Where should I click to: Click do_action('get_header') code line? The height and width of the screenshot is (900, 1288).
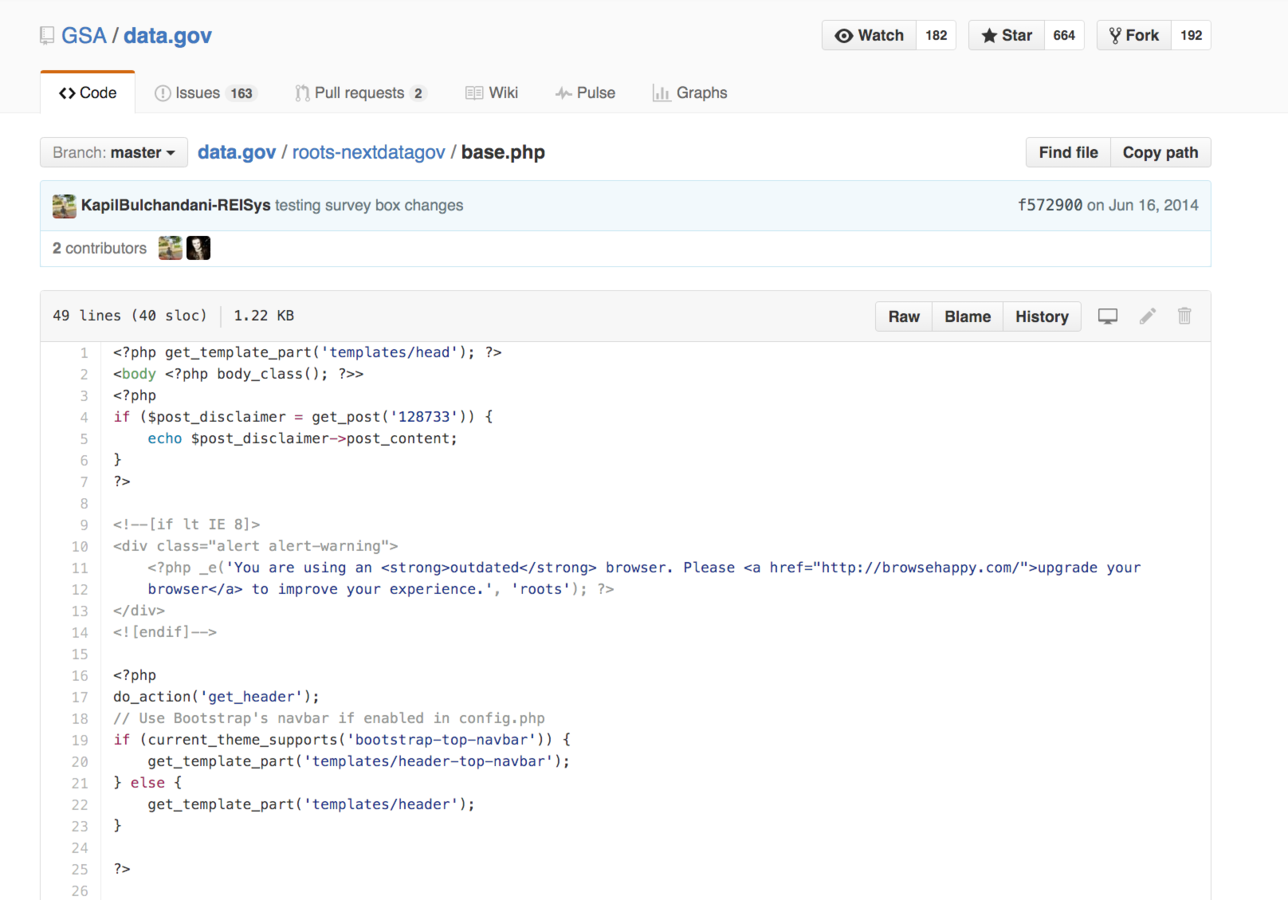click(x=216, y=697)
